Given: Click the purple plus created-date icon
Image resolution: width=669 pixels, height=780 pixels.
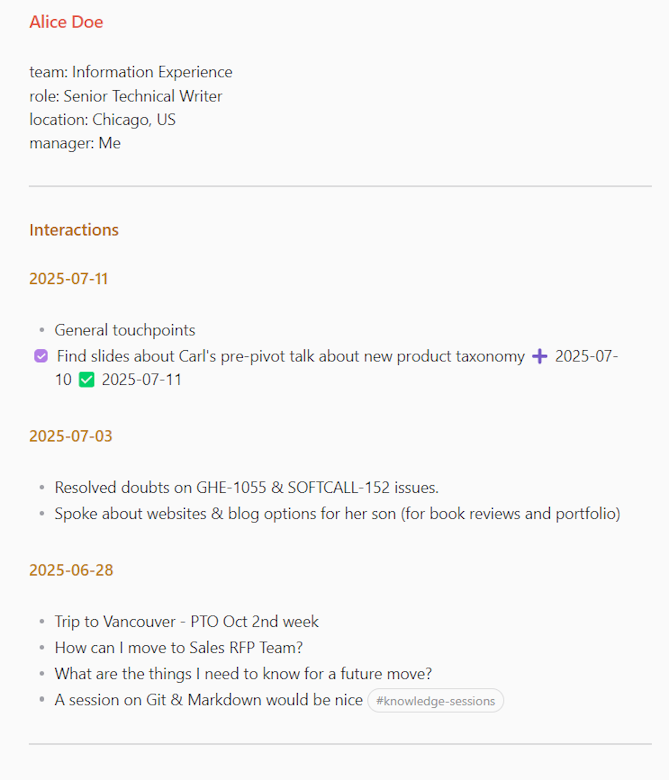Looking at the screenshot, I should [x=540, y=356].
